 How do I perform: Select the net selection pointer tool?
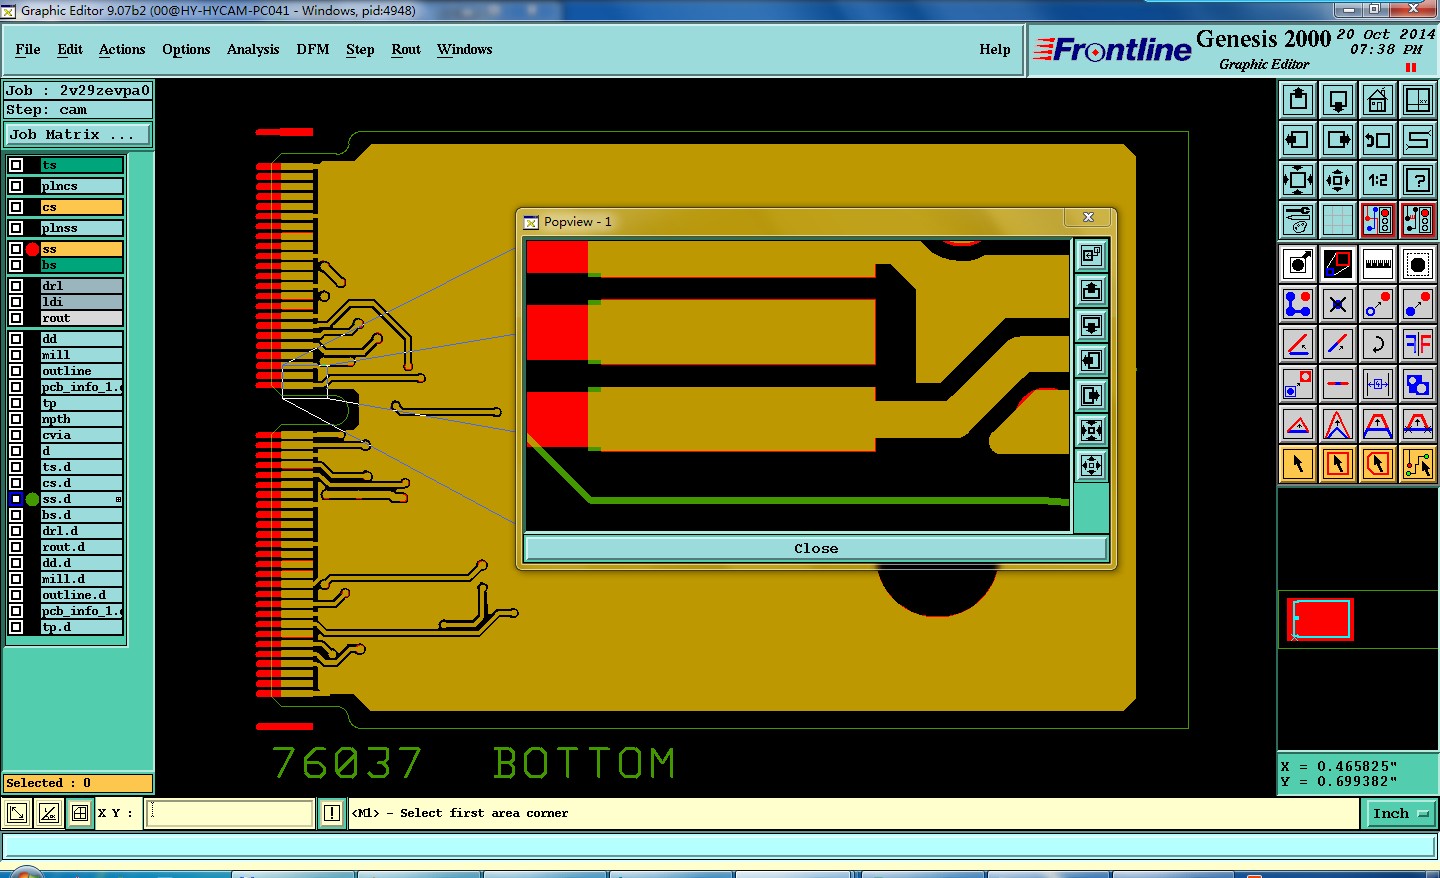pyautogui.click(x=1418, y=464)
